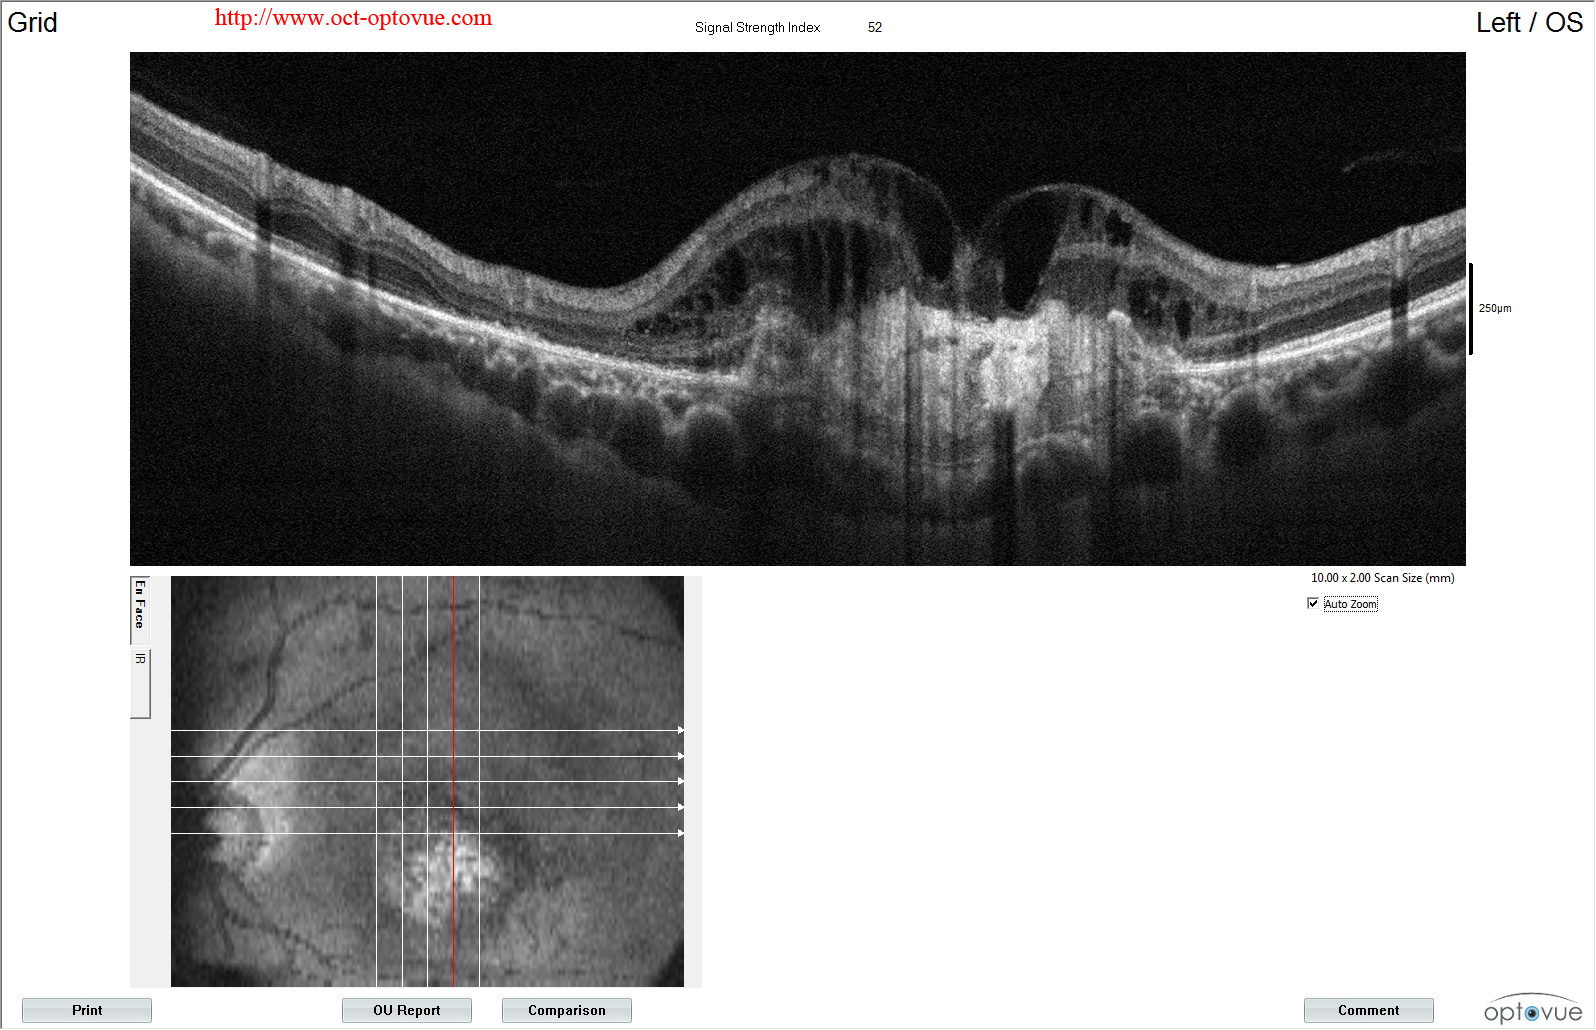1596x1030 pixels.
Task: Select the red vertical scan line on fundus image
Action: pyautogui.click(x=453, y=781)
